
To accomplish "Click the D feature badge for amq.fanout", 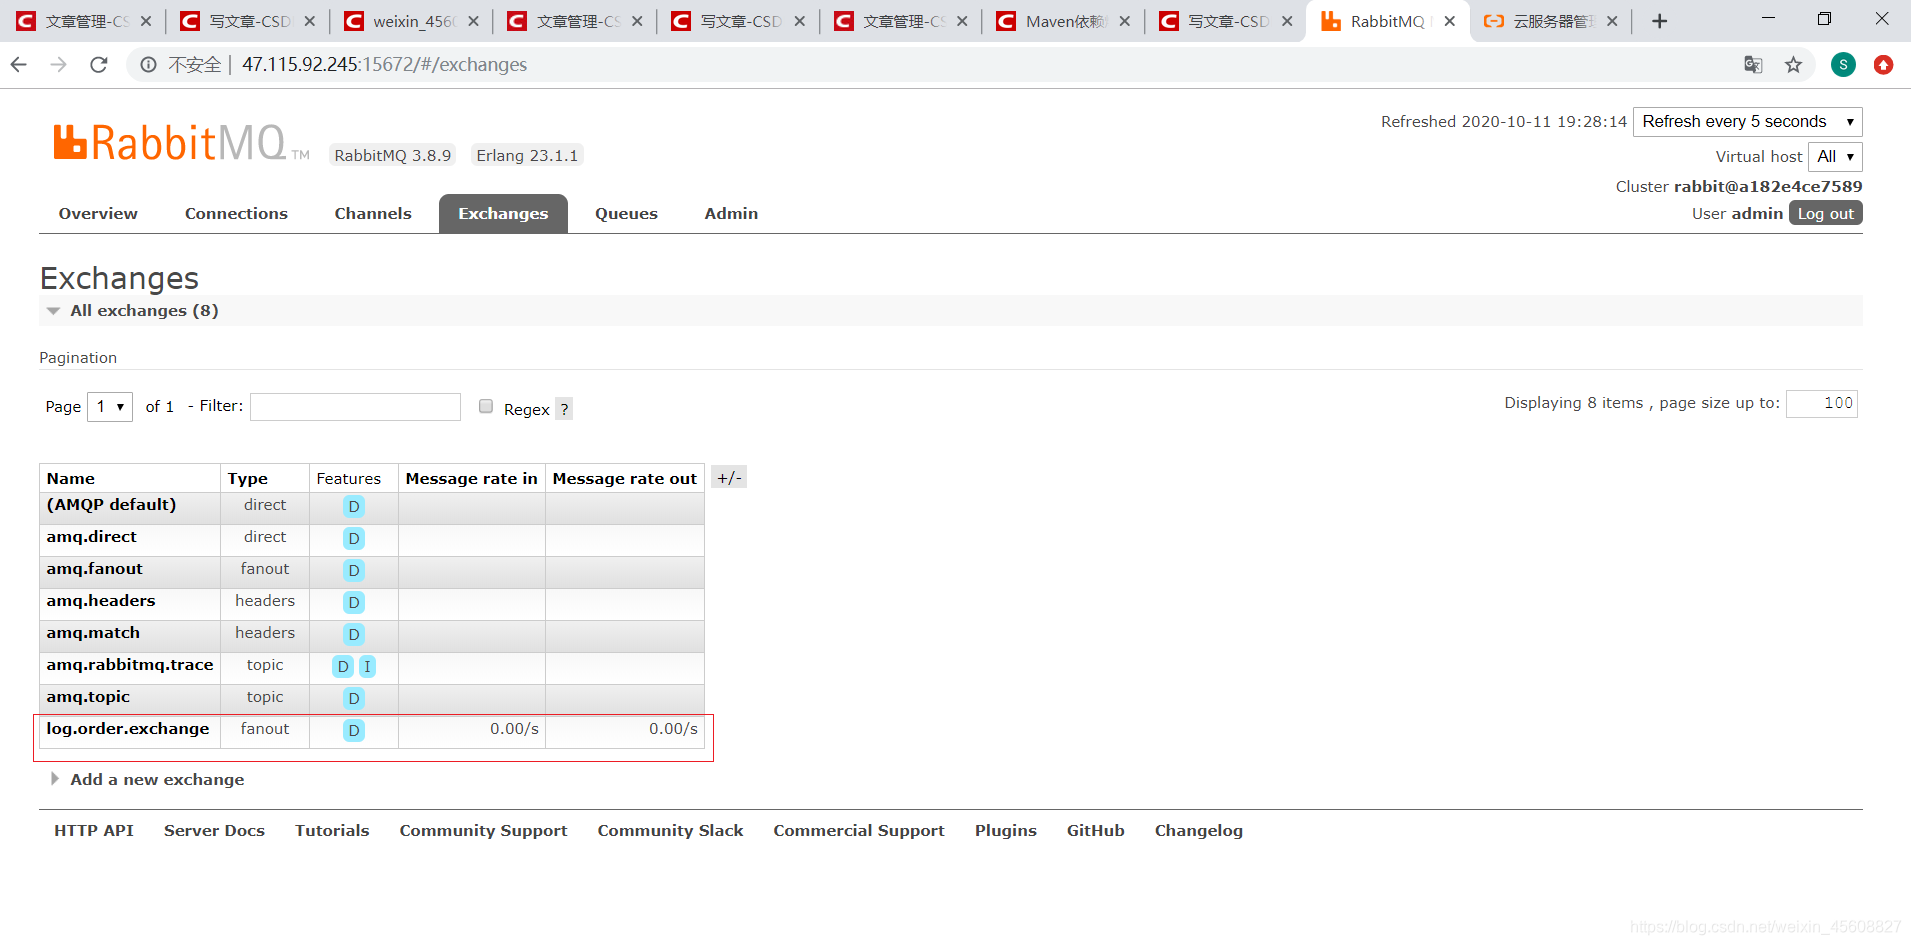I will point(354,571).
